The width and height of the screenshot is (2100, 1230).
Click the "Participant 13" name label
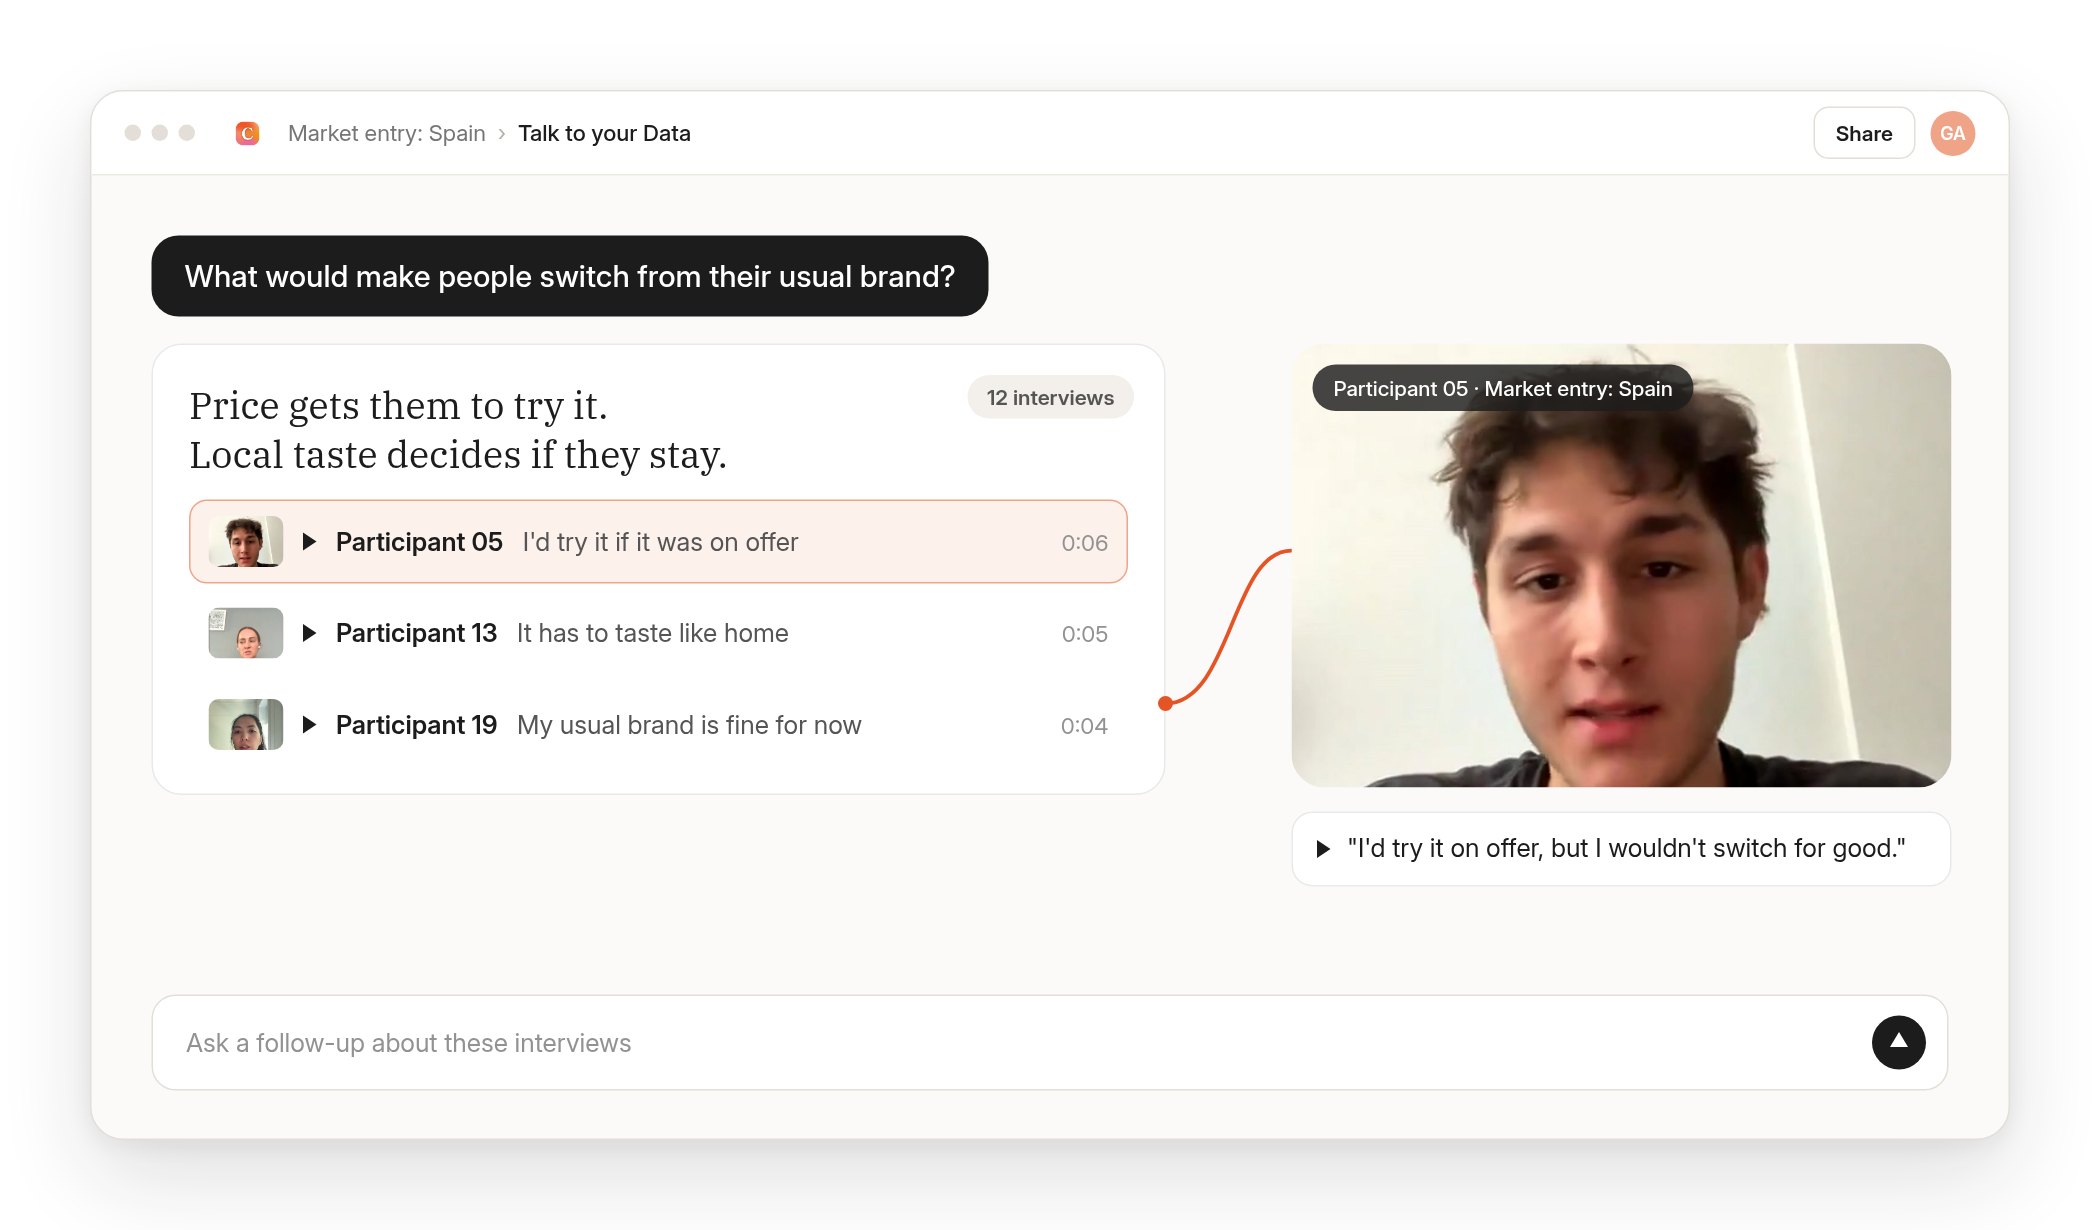(416, 633)
